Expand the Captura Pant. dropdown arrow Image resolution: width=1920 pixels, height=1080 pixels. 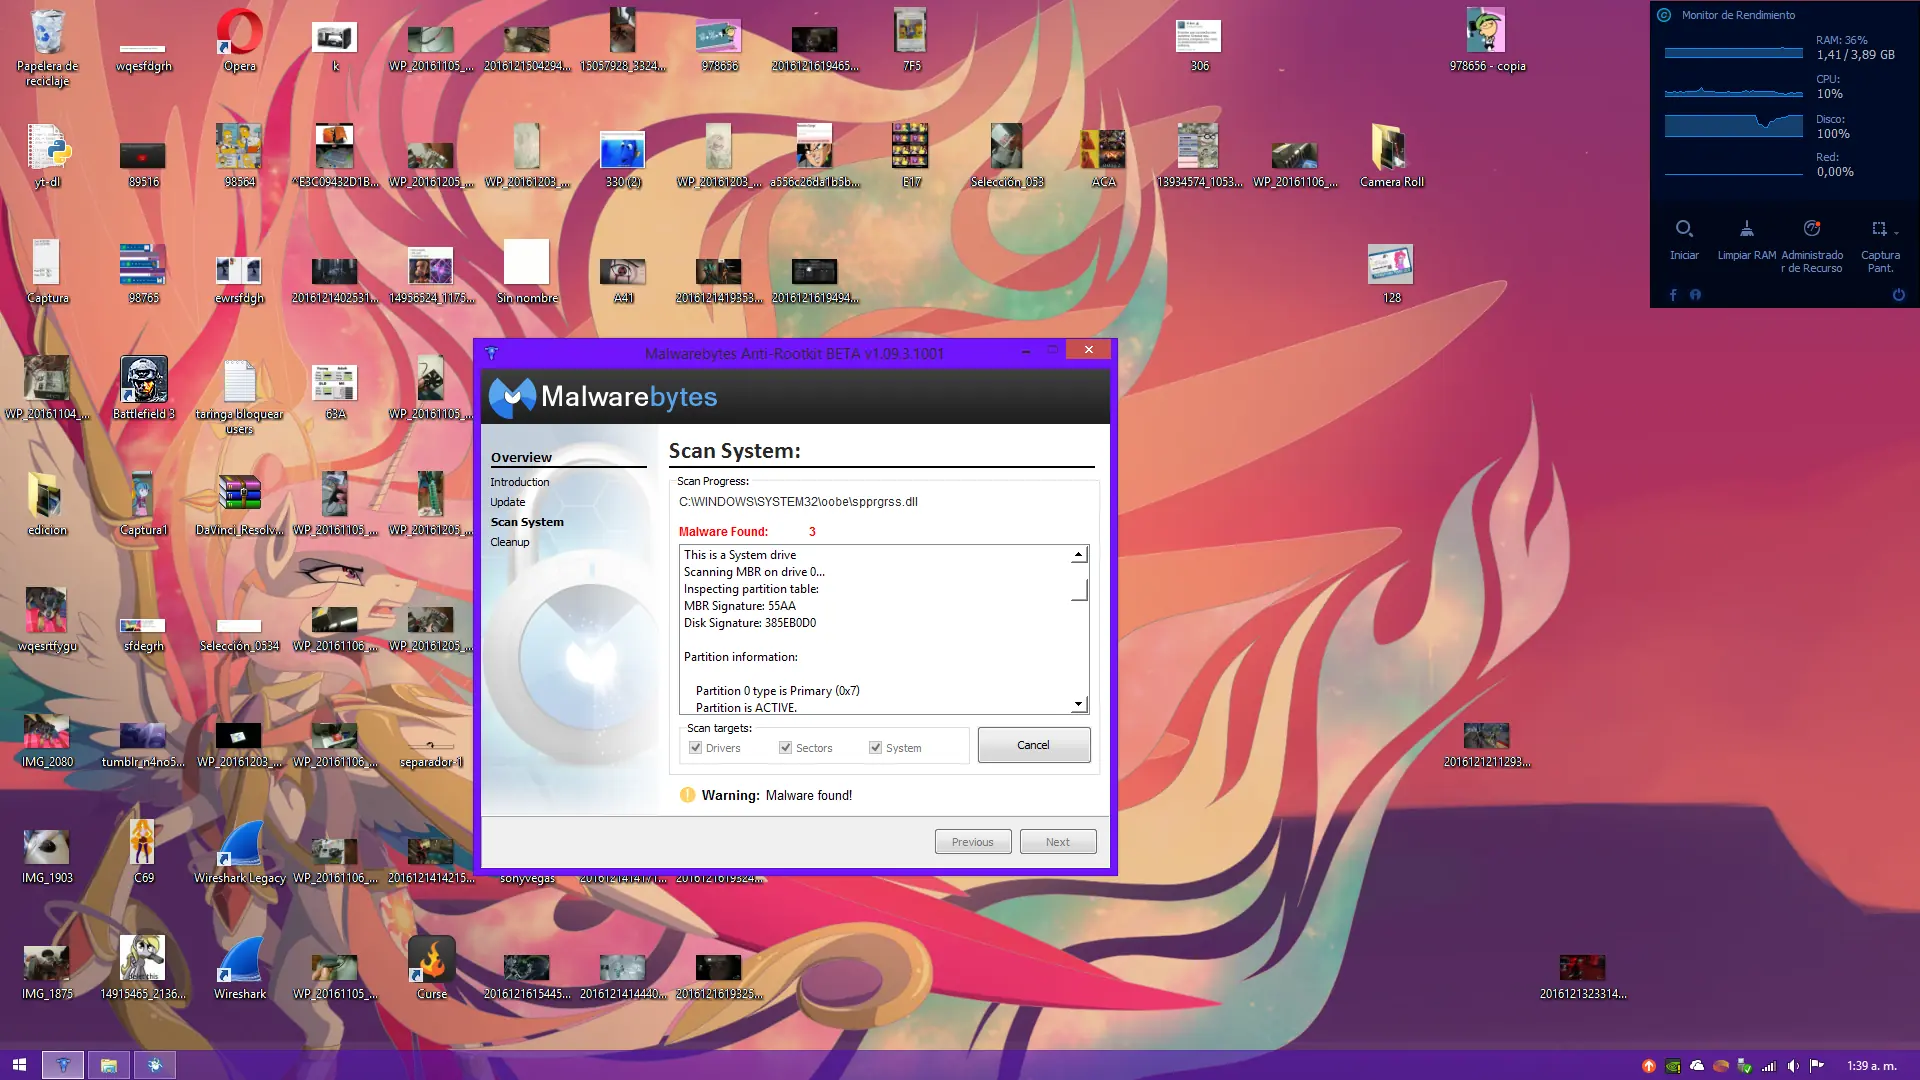[x=1896, y=233]
